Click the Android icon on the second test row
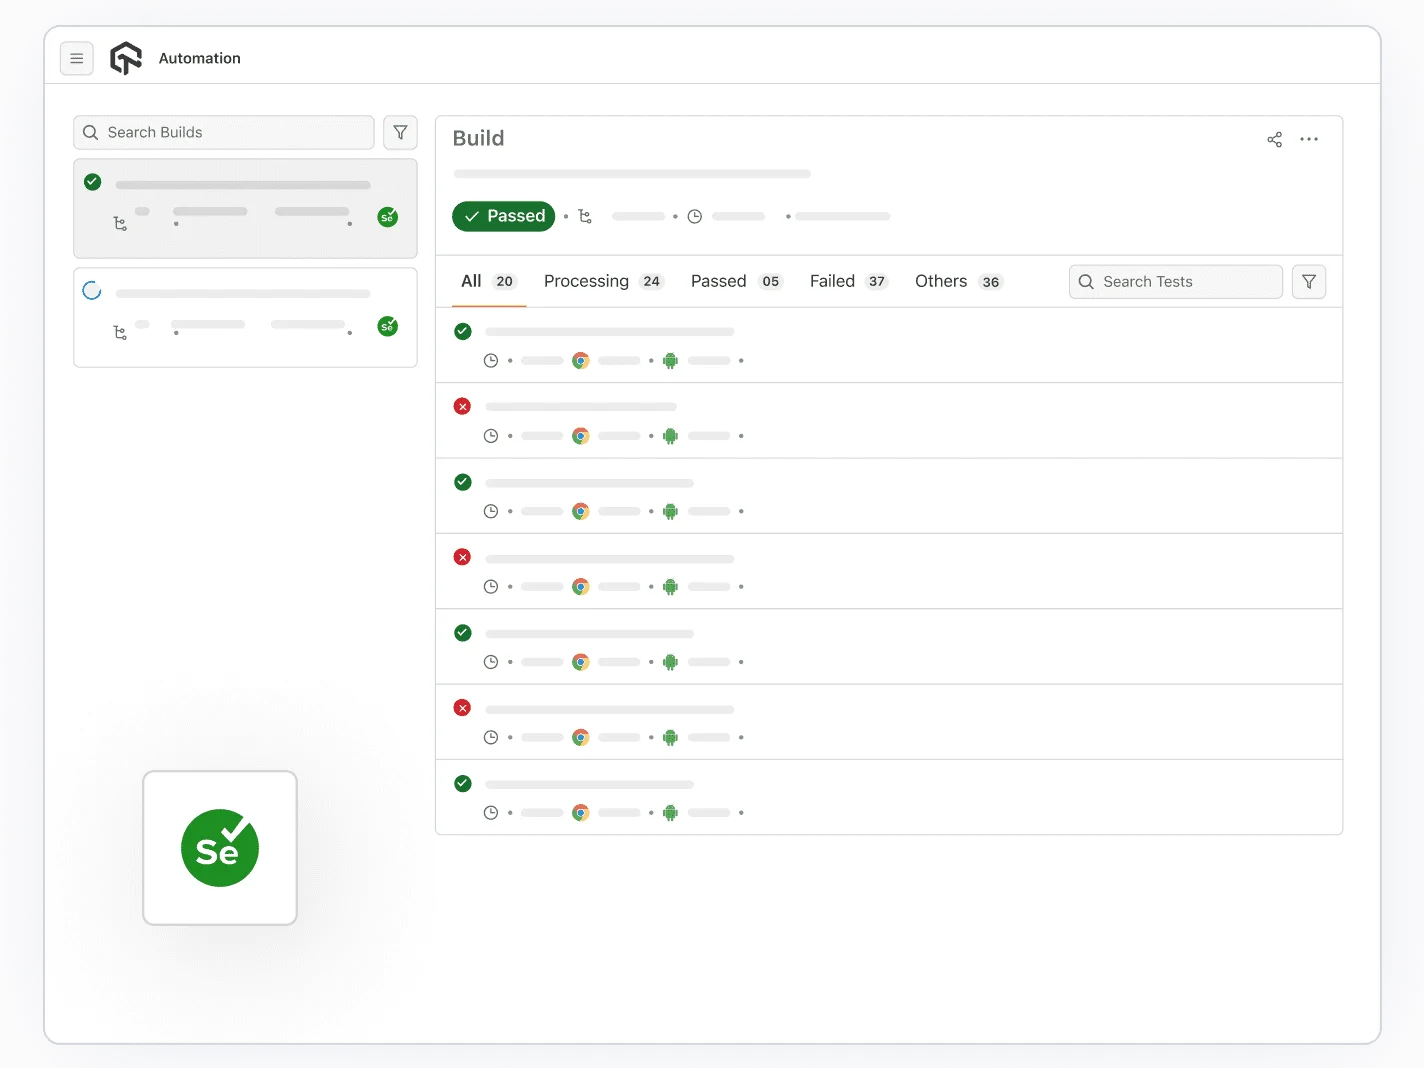Viewport: 1424px width, 1068px height. point(670,436)
